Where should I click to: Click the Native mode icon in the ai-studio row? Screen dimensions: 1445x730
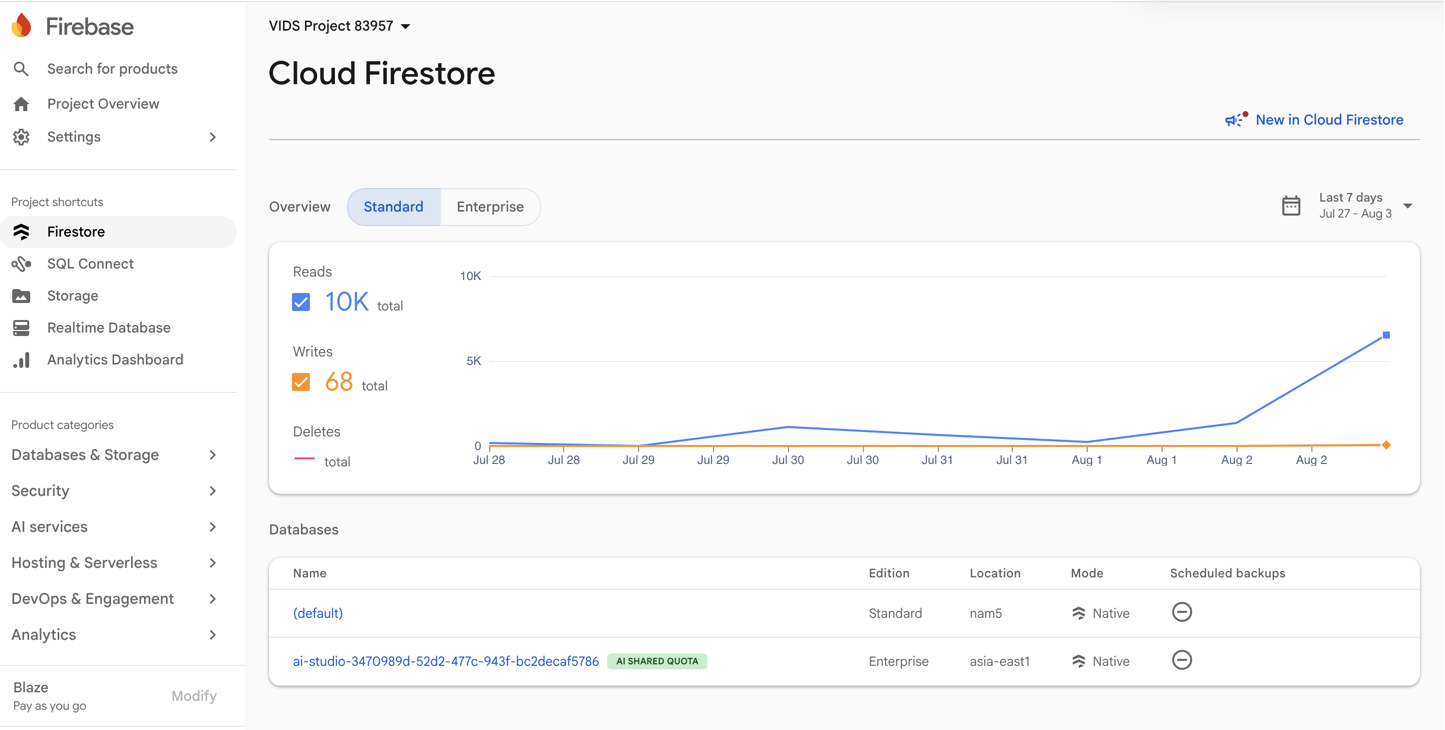[1078, 662]
